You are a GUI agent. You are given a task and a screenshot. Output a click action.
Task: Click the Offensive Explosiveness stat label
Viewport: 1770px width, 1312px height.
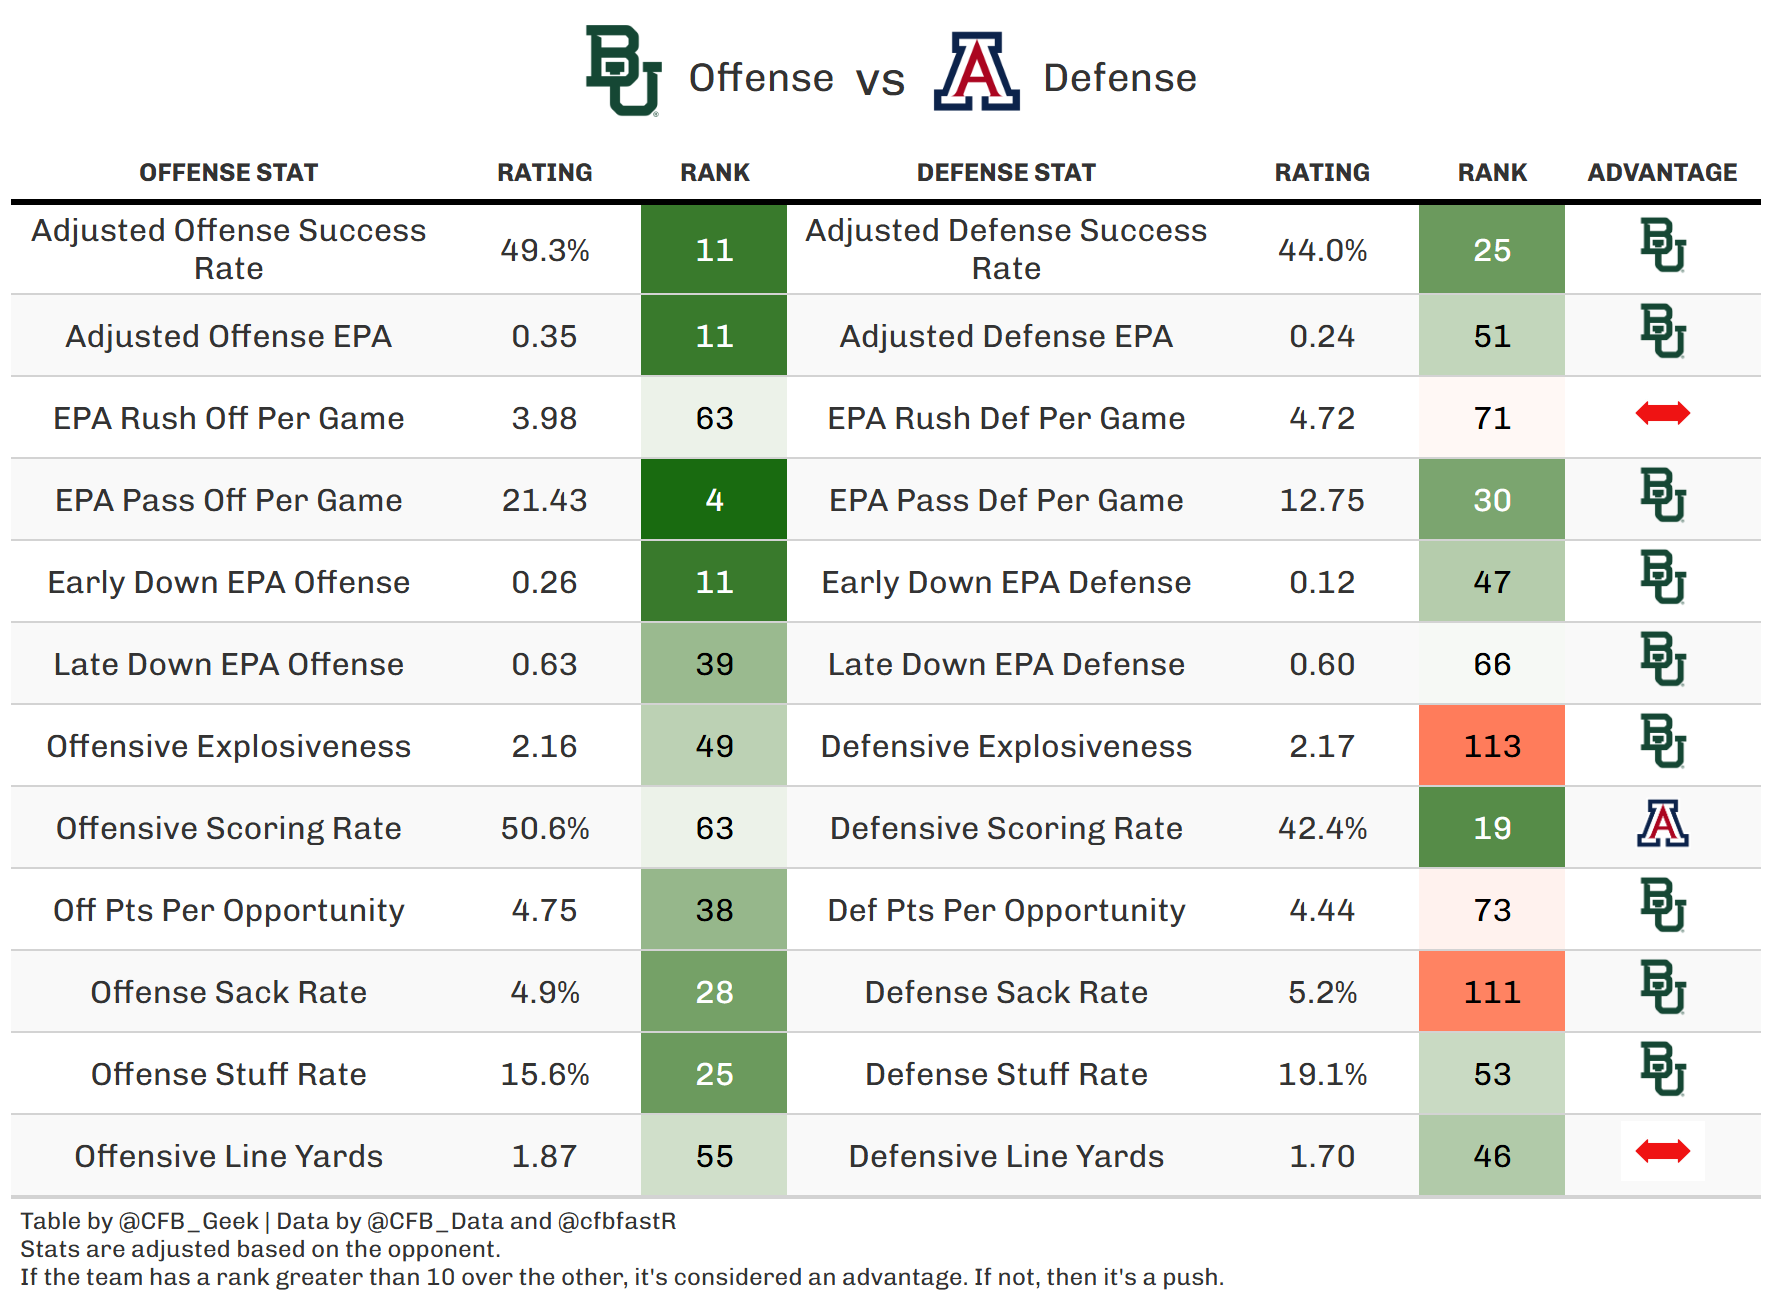coord(228,746)
